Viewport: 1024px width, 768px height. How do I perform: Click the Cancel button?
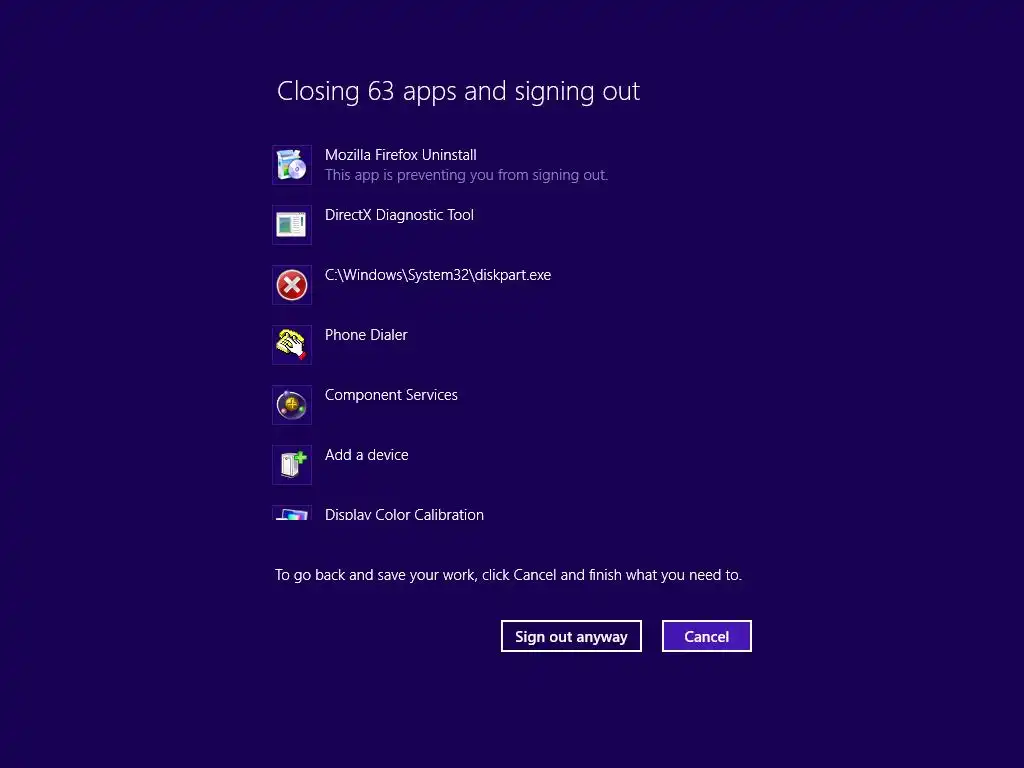tap(707, 636)
